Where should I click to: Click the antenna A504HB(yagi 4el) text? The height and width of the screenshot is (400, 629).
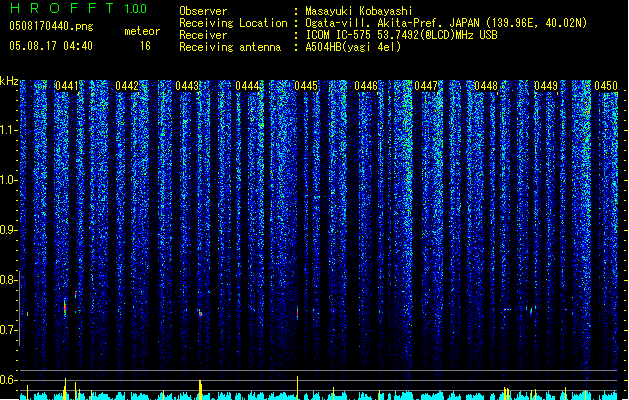coord(353,47)
